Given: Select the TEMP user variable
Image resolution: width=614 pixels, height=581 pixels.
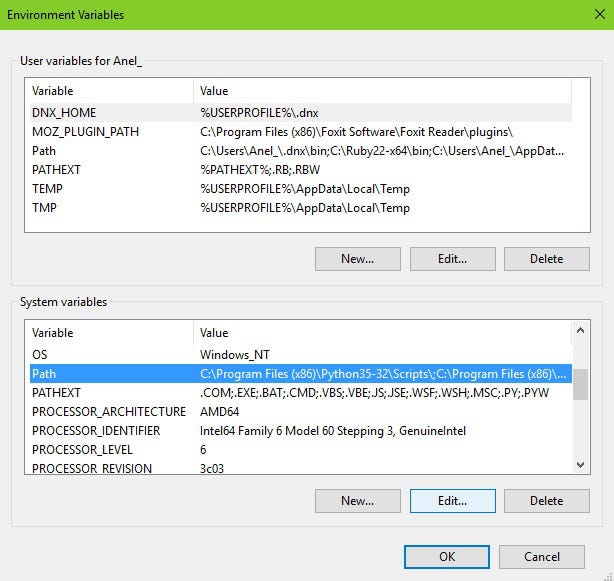Looking at the screenshot, I should [x=301, y=189].
